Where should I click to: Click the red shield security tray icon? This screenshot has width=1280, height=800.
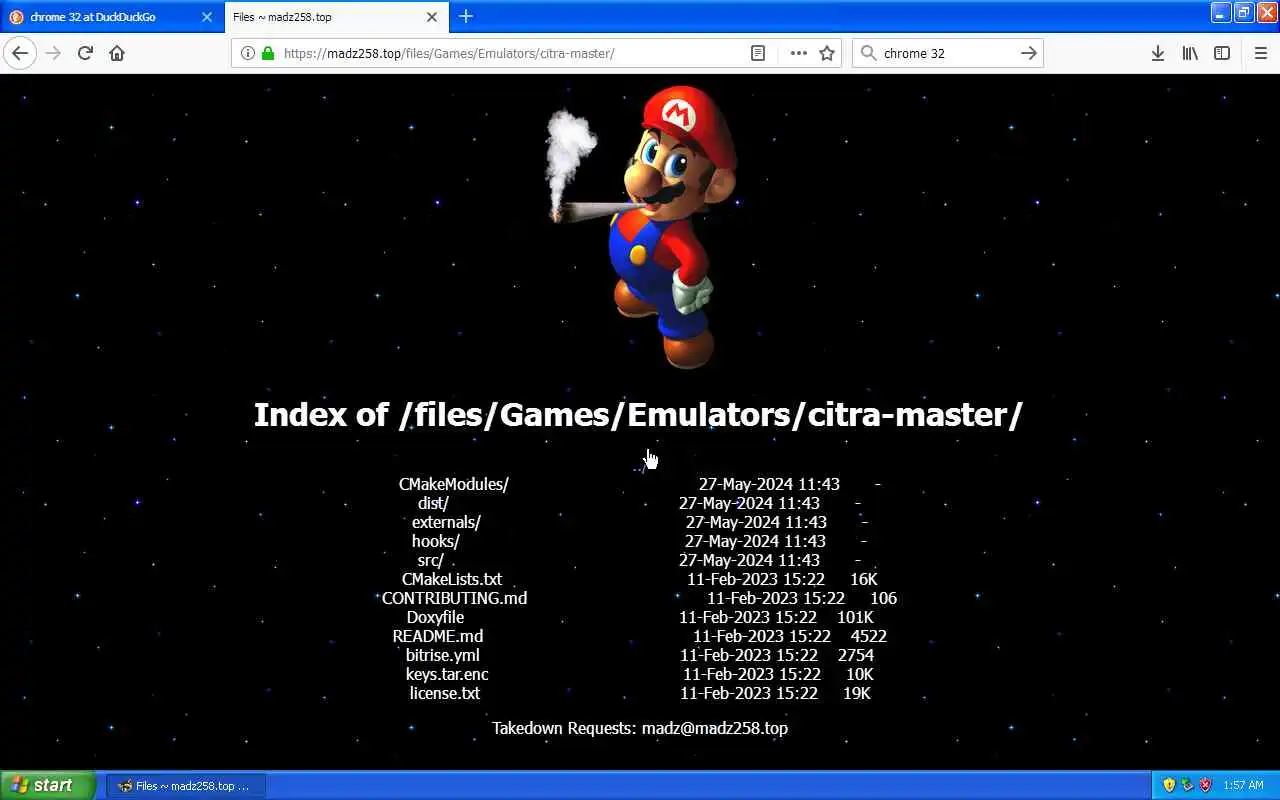pos(1206,786)
